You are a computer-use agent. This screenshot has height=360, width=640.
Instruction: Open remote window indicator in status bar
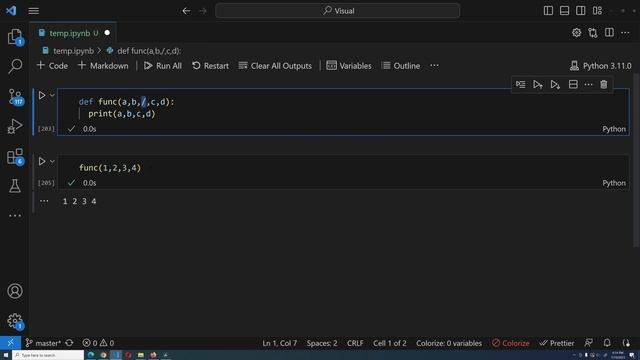pyautogui.click(x=10, y=343)
